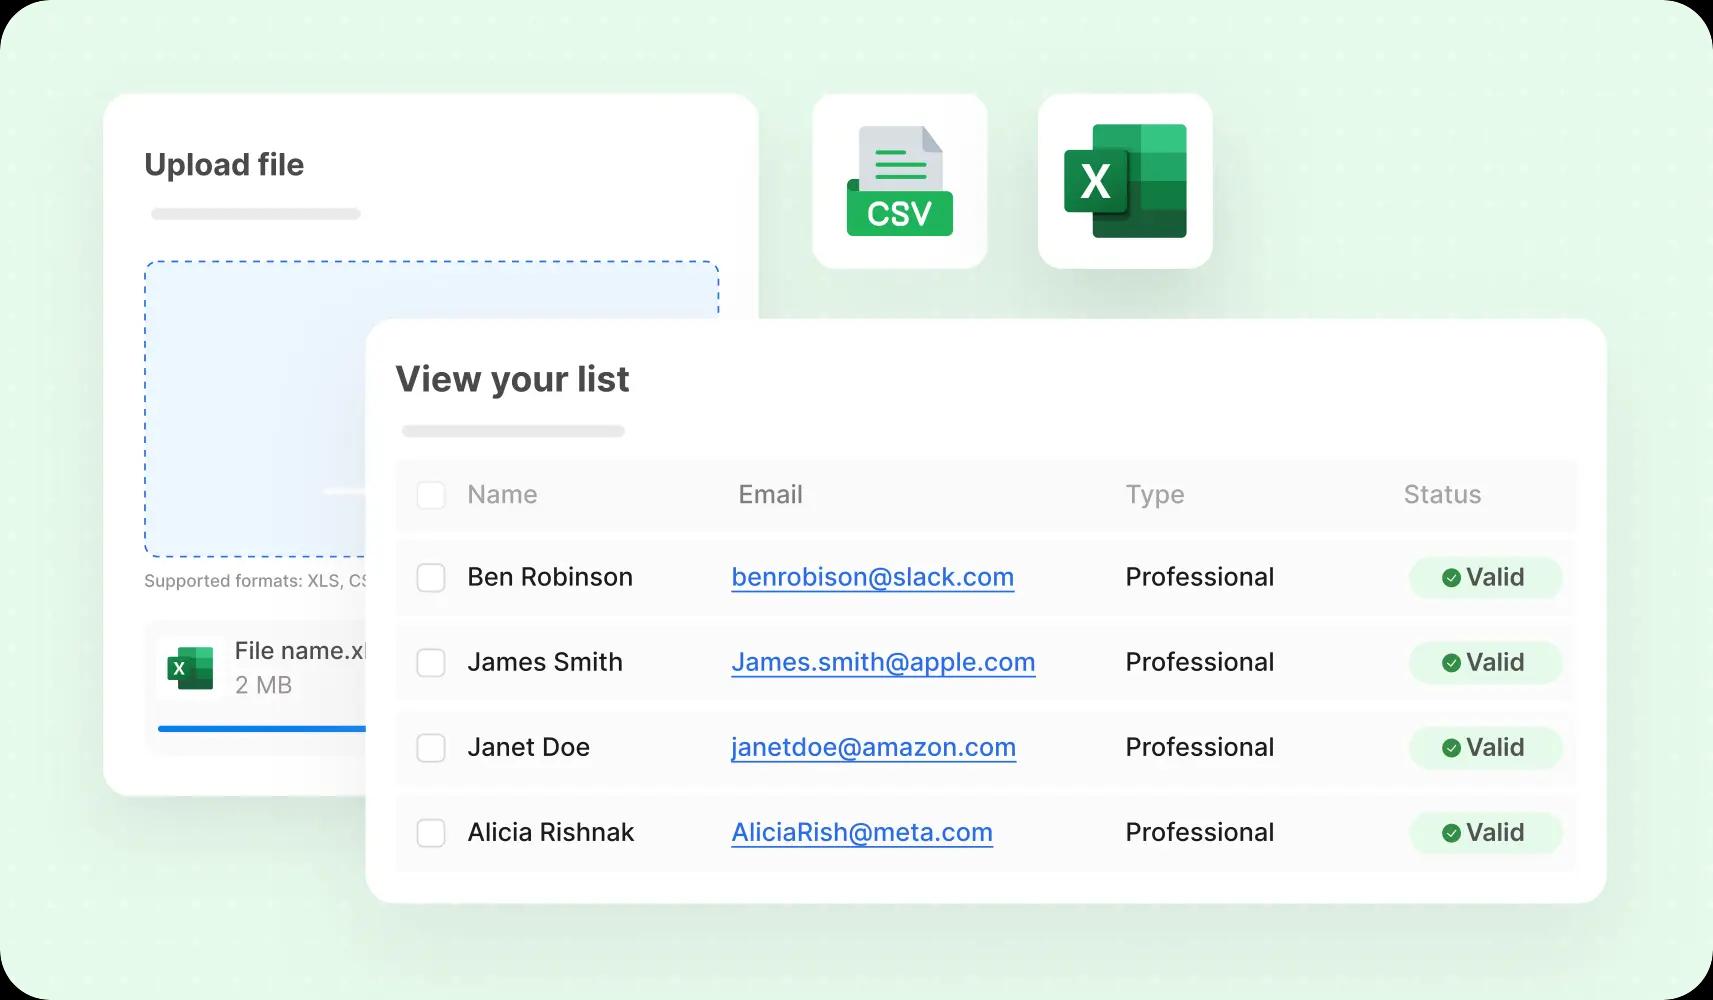This screenshot has height=1000, width=1713.
Task: Select the name Ben Robinson
Action: [550, 578]
